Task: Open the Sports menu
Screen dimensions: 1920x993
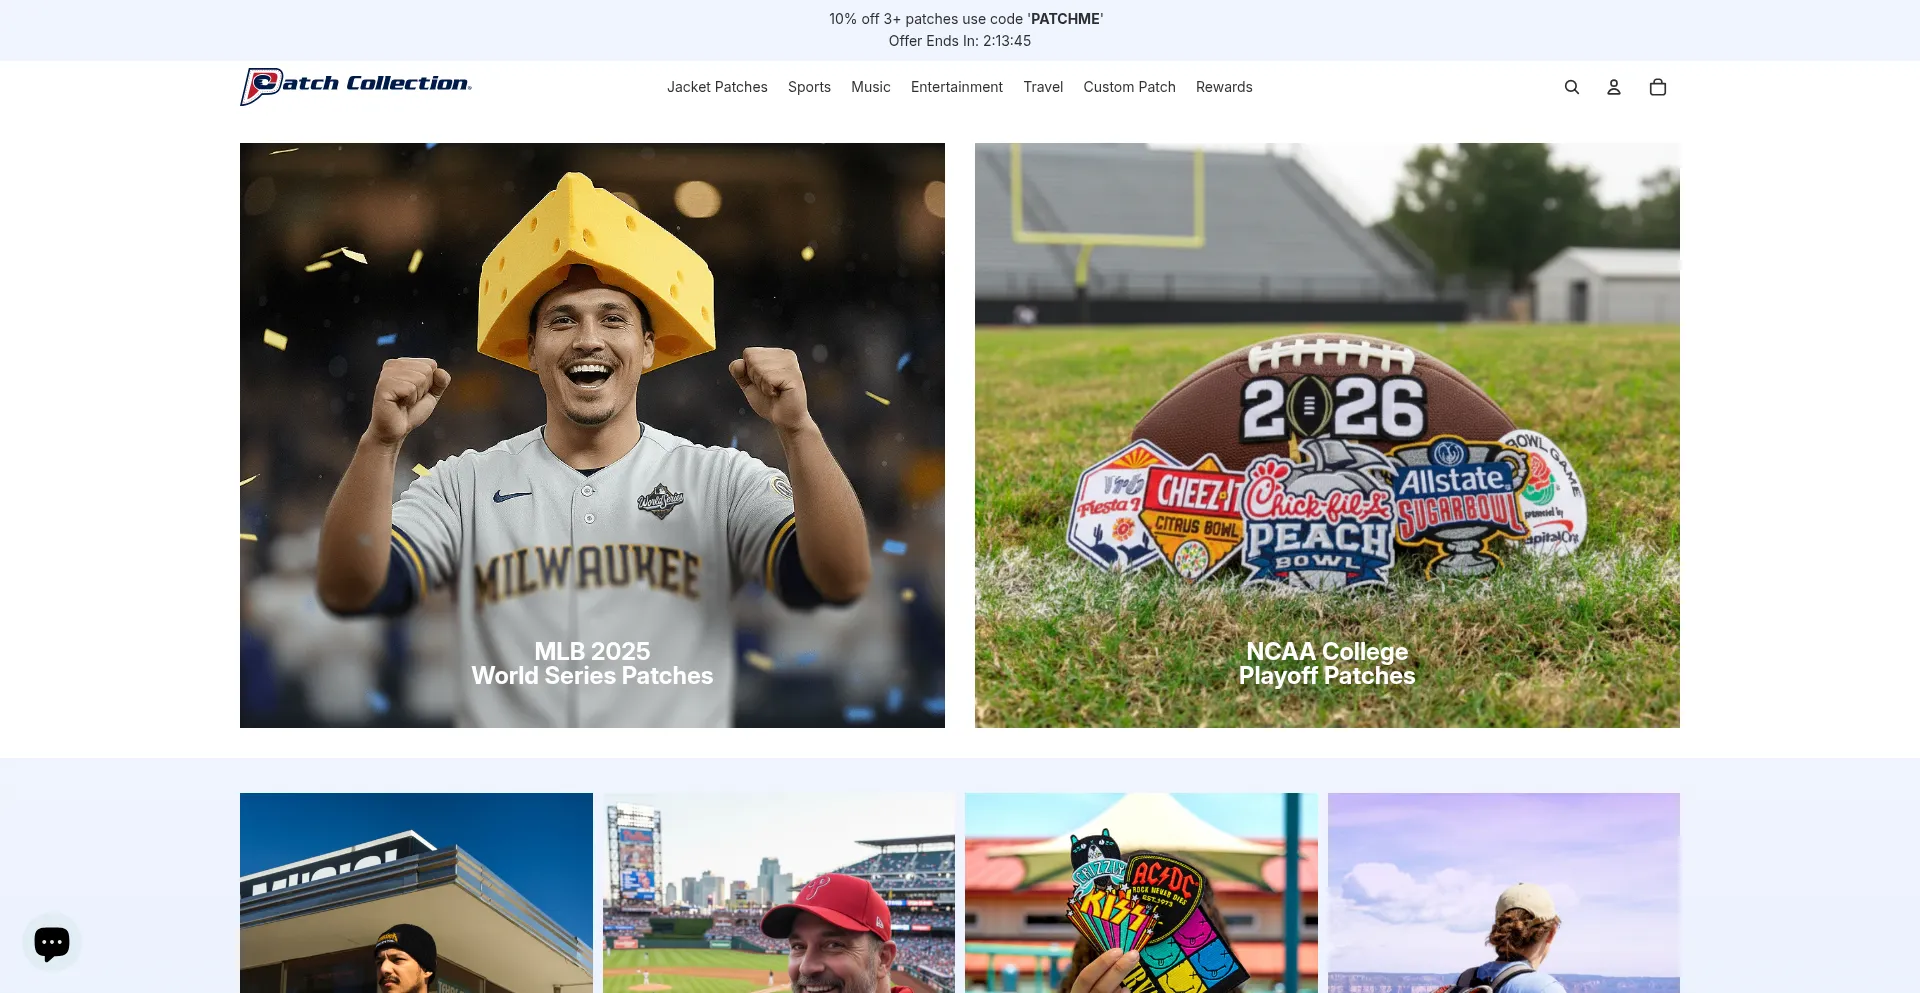Action: tap(809, 87)
